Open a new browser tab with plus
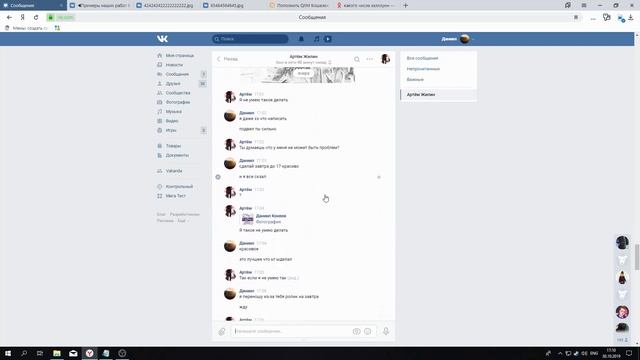This screenshot has height=360, width=640. click(406, 5)
